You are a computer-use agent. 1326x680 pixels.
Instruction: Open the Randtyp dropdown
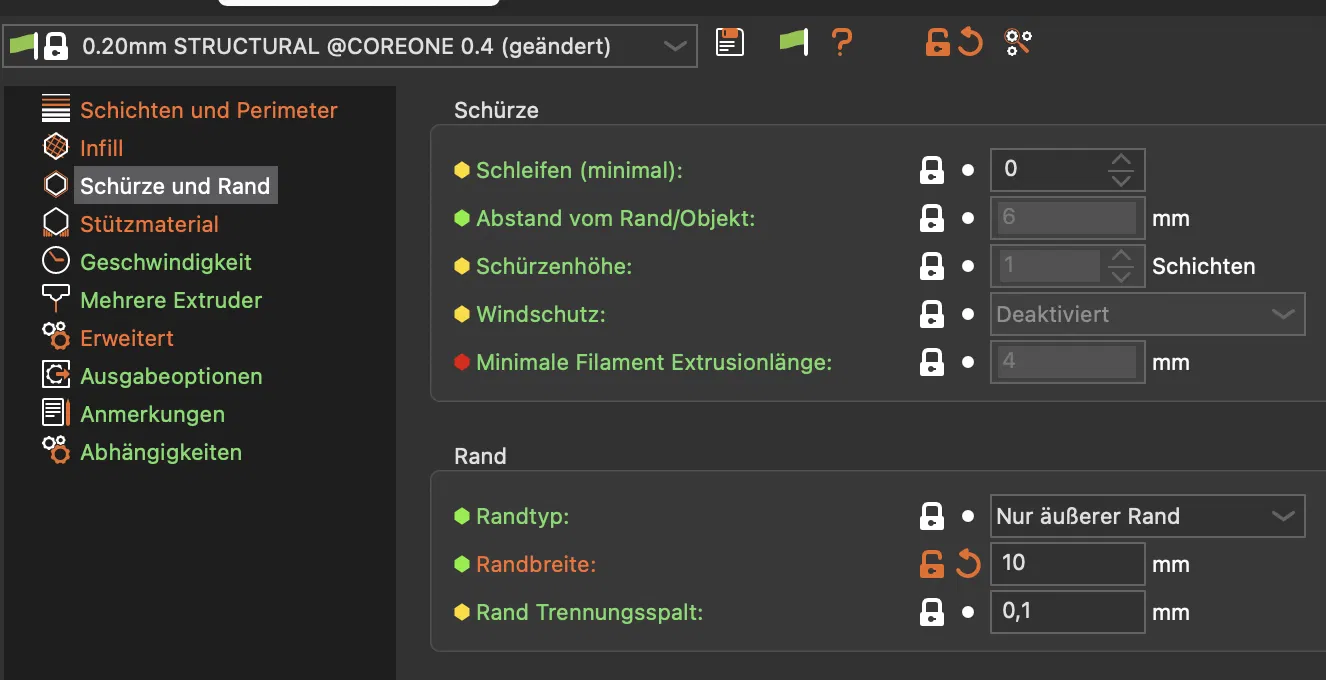[1147, 516]
